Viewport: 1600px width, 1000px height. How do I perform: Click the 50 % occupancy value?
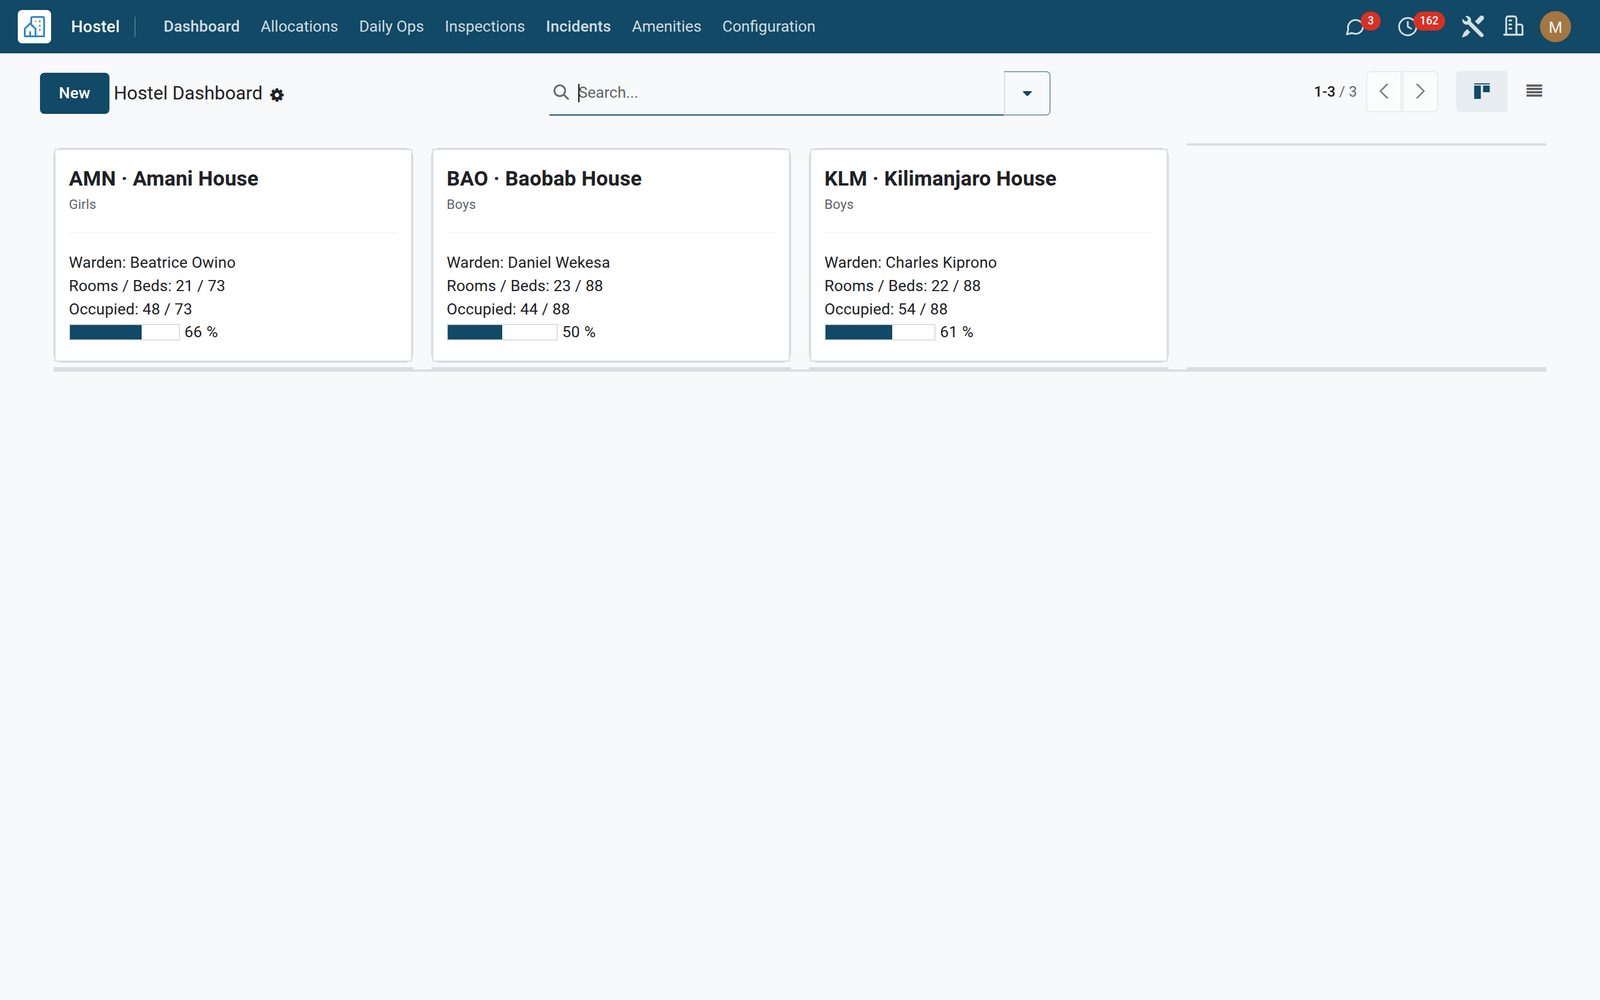coord(579,333)
